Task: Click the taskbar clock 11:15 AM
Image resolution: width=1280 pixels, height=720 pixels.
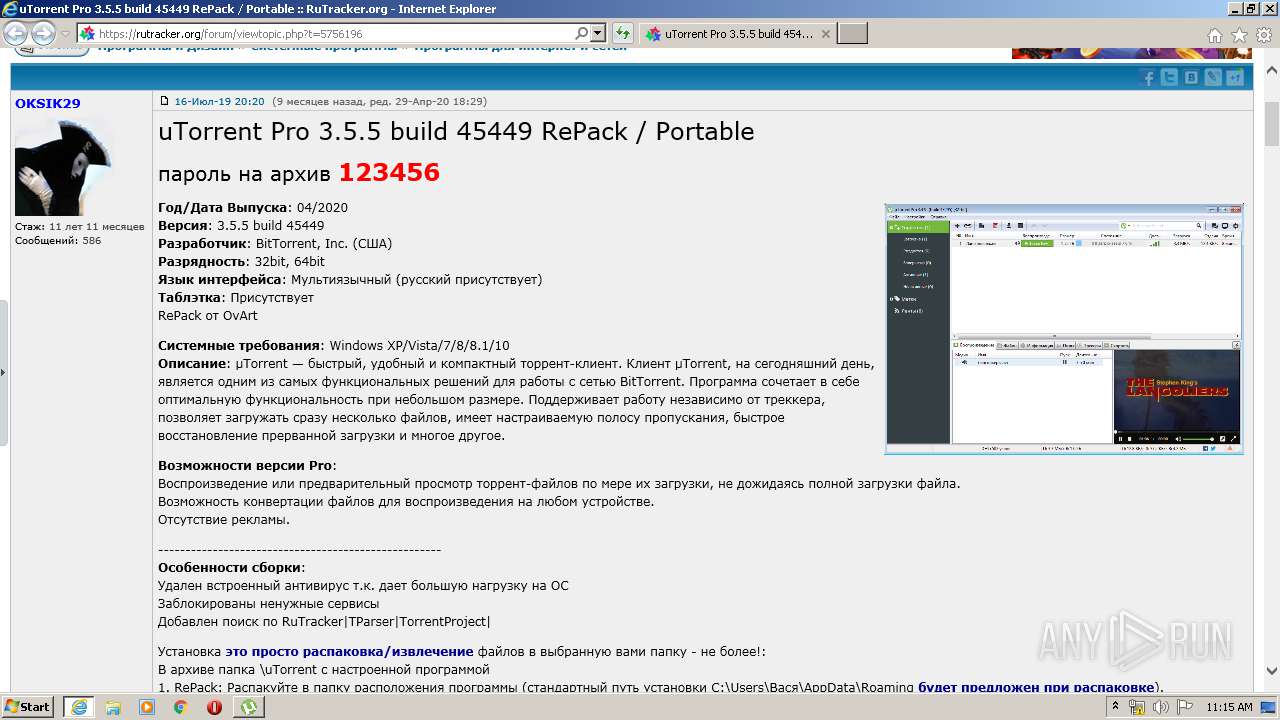Action: [x=1229, y=707]
